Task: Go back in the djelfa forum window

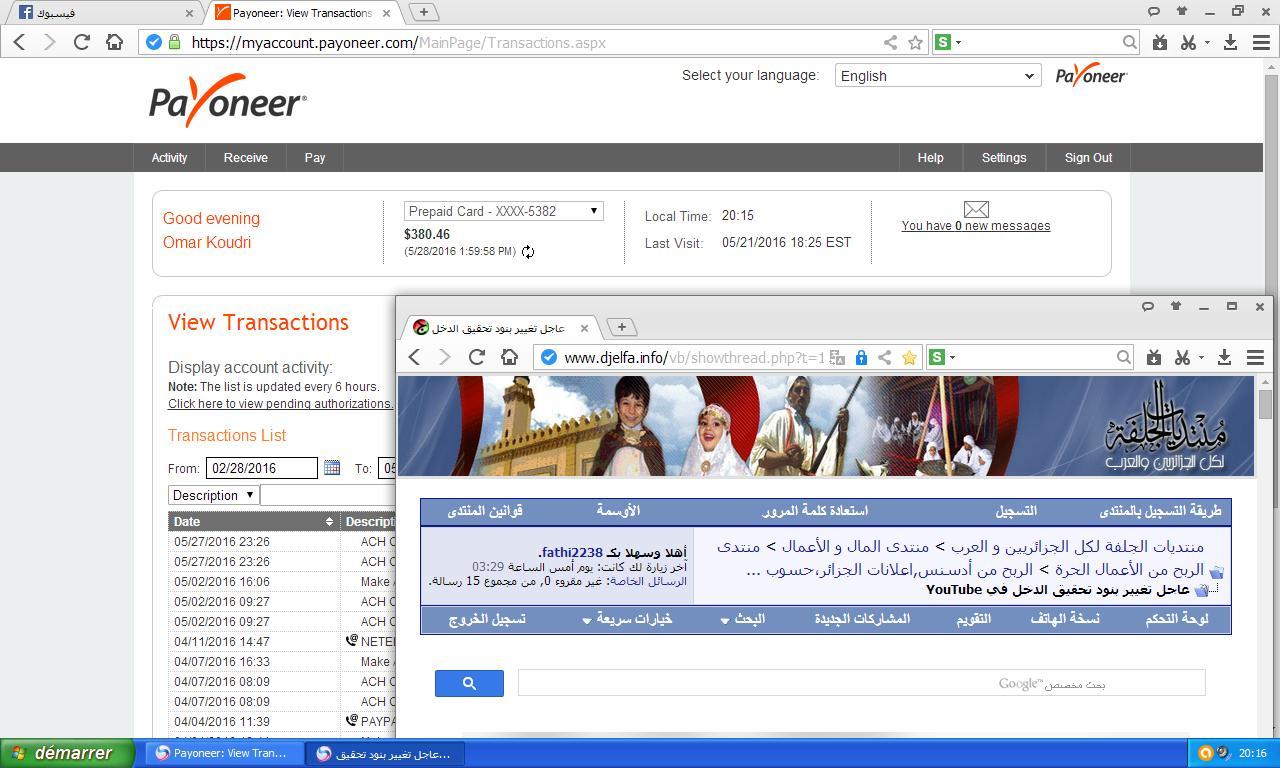Action: tap(414, 357)
